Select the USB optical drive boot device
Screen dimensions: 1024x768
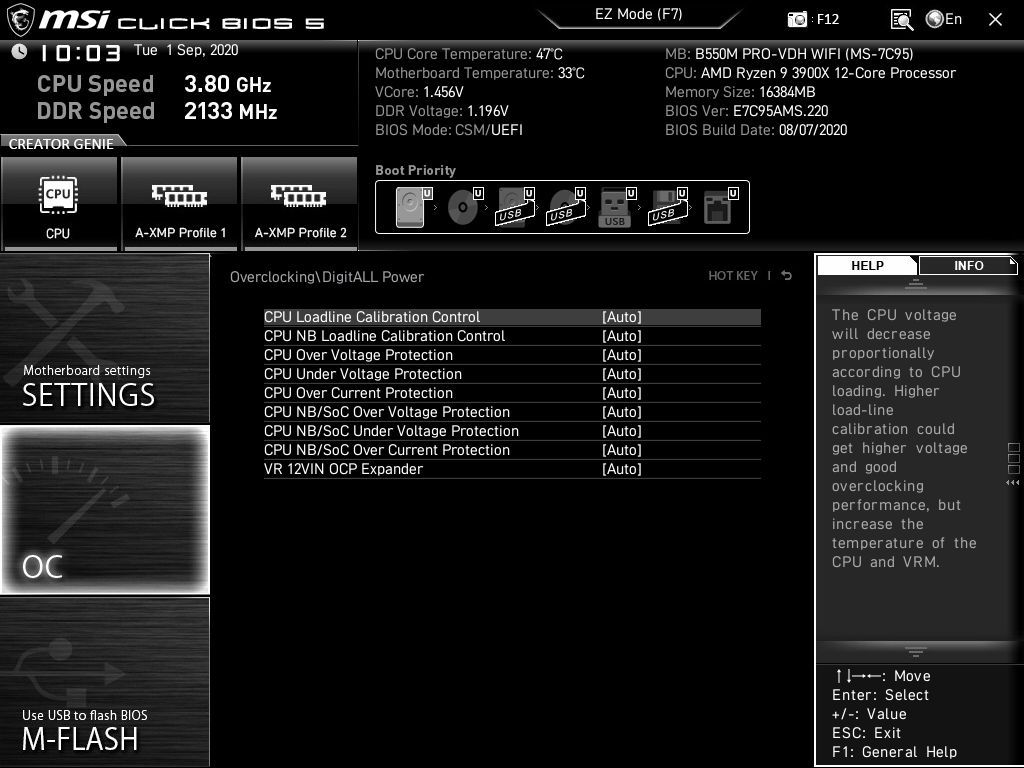point(566,207)
